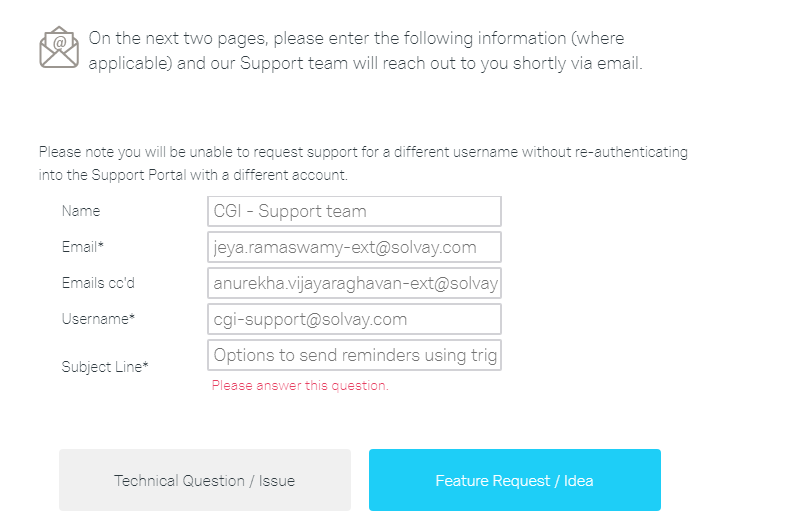Choose the Feature Request / Idea button
787x532 pixels.
(x=514, y=480)
